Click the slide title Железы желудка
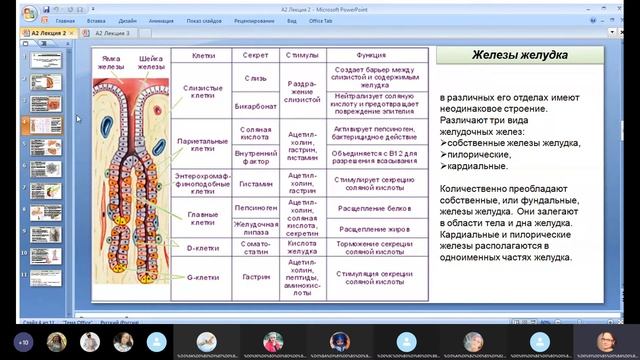This screenshot has height=360, width=640. pos(520,55)
